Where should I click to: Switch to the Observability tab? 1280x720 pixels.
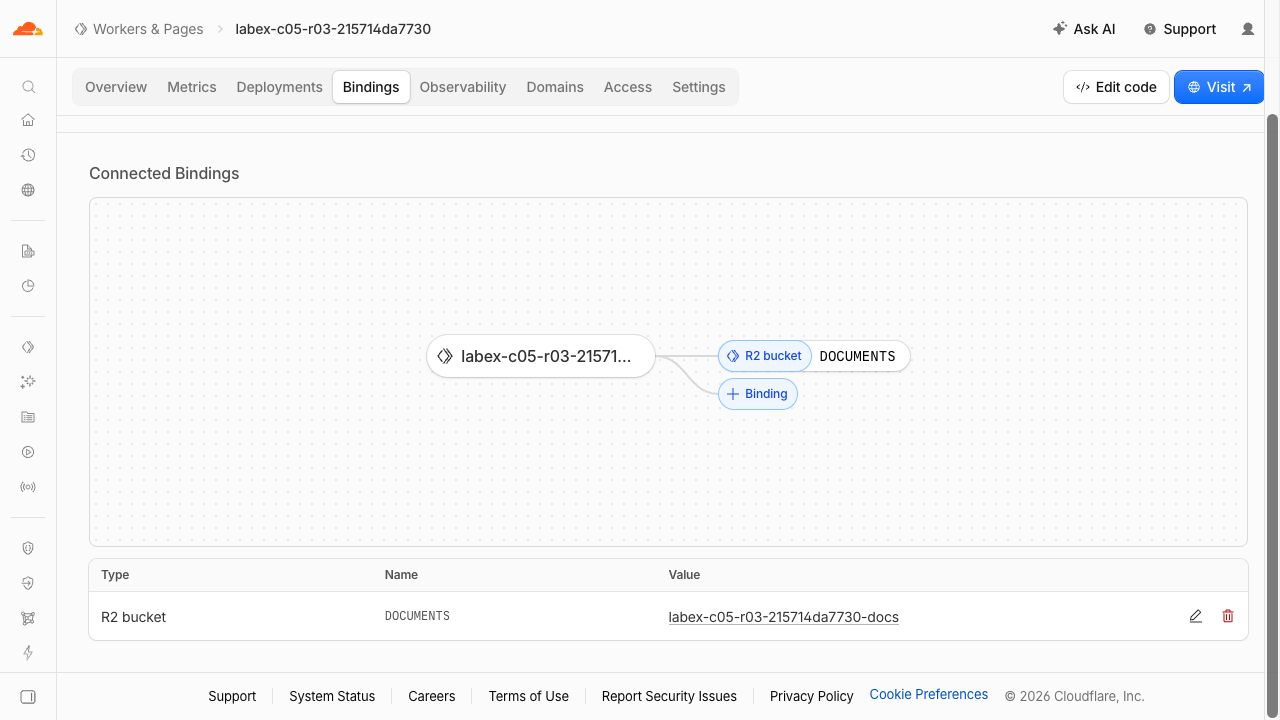[x=463, y=87]
